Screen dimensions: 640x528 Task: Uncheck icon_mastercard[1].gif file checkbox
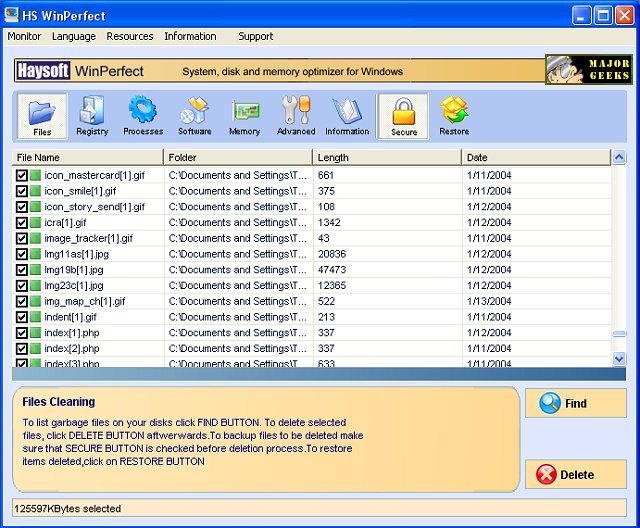pos(22,175)
